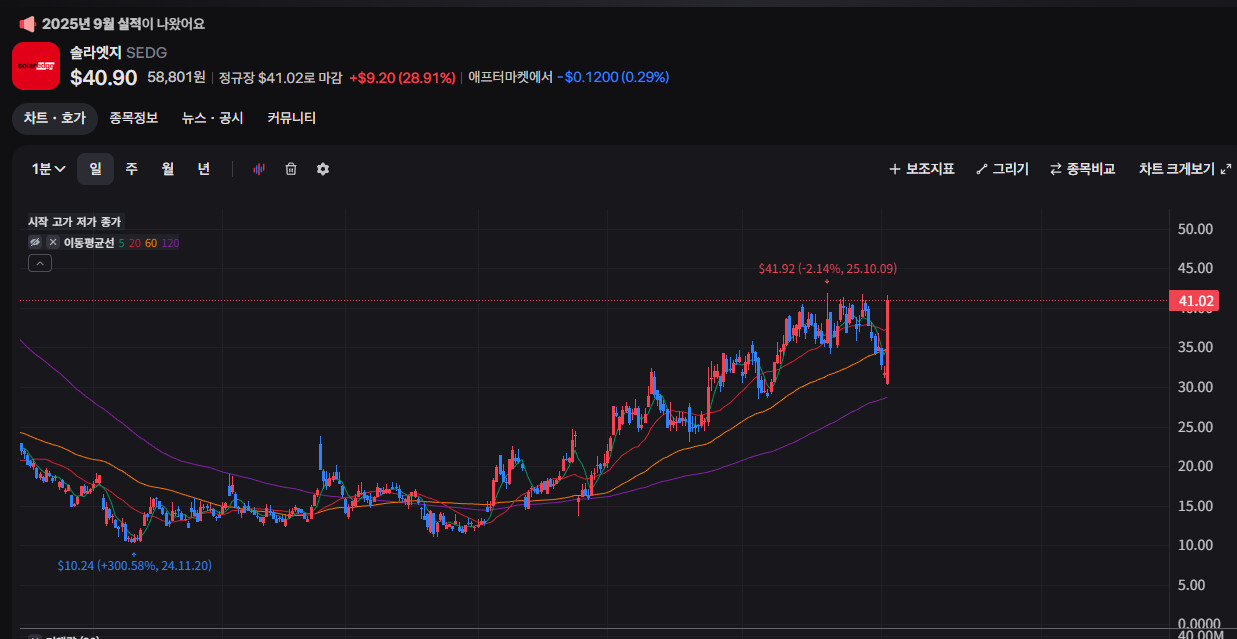Click the 41.02 price tag on axis
1237x639 pixels.
click(1196, 301)
